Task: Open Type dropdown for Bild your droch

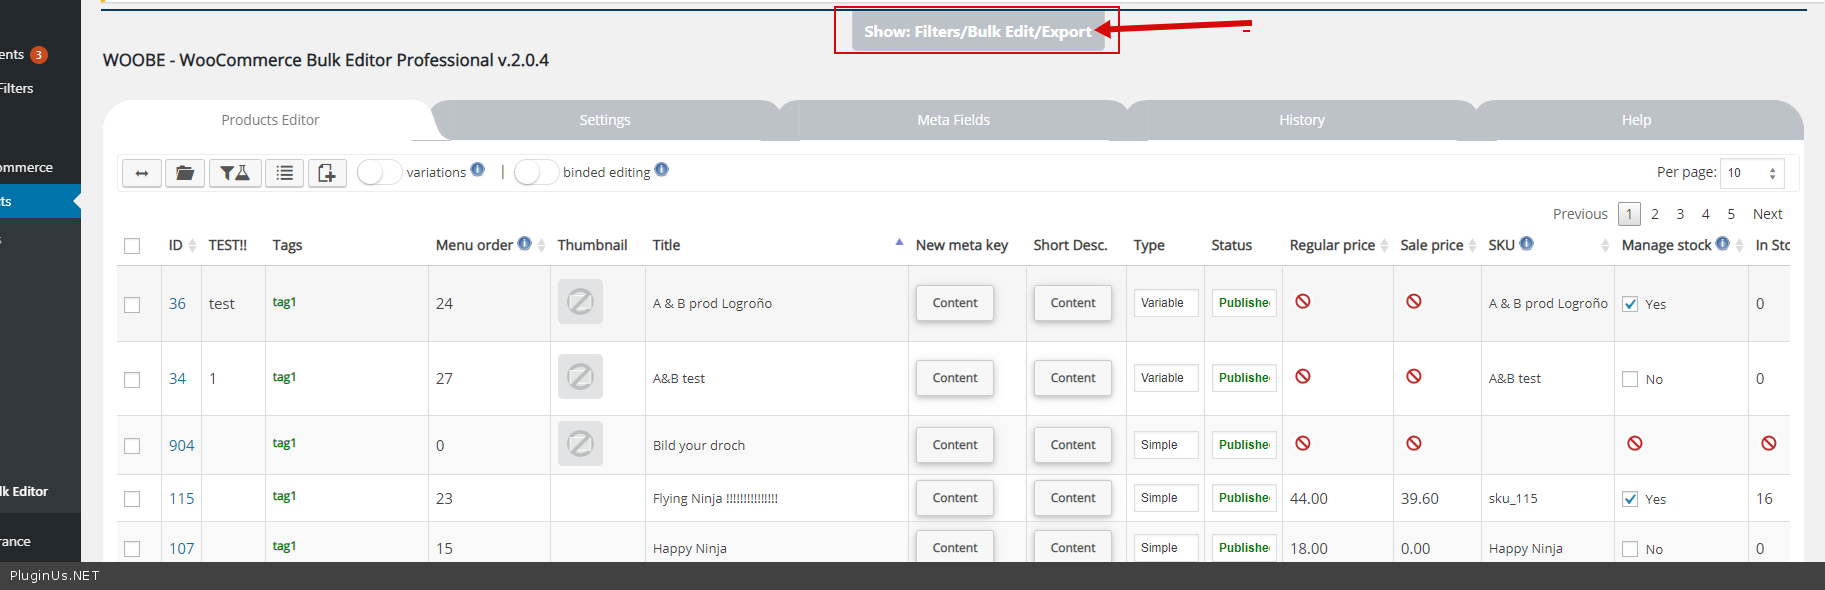Action: 1165,445
